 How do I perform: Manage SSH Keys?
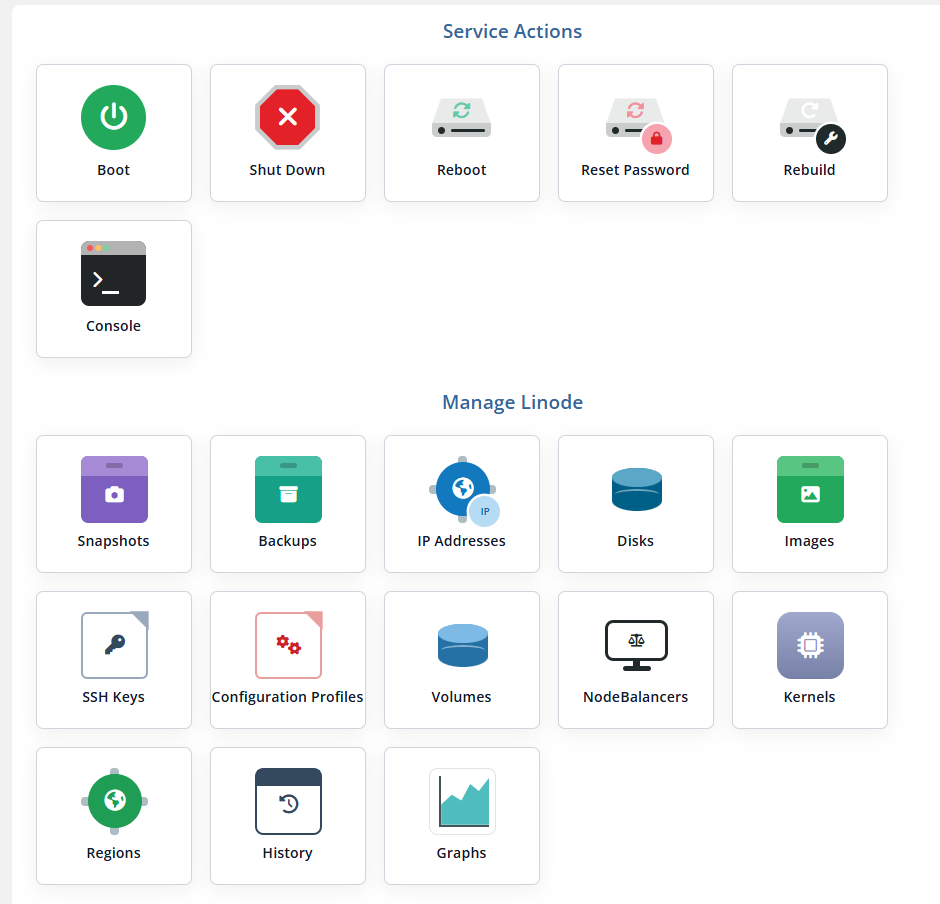tap(114, 660)
